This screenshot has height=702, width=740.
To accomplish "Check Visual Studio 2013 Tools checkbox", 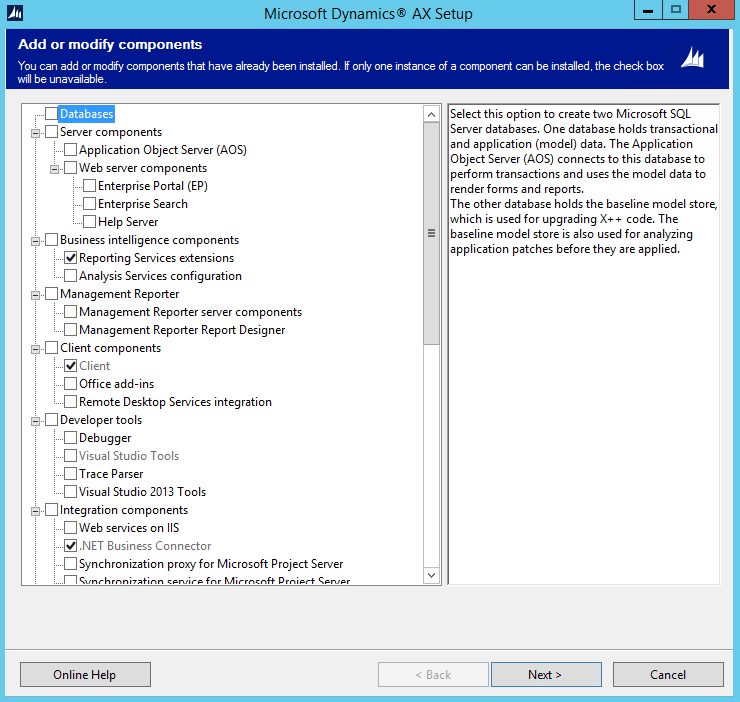I will (x=70, y=491).
